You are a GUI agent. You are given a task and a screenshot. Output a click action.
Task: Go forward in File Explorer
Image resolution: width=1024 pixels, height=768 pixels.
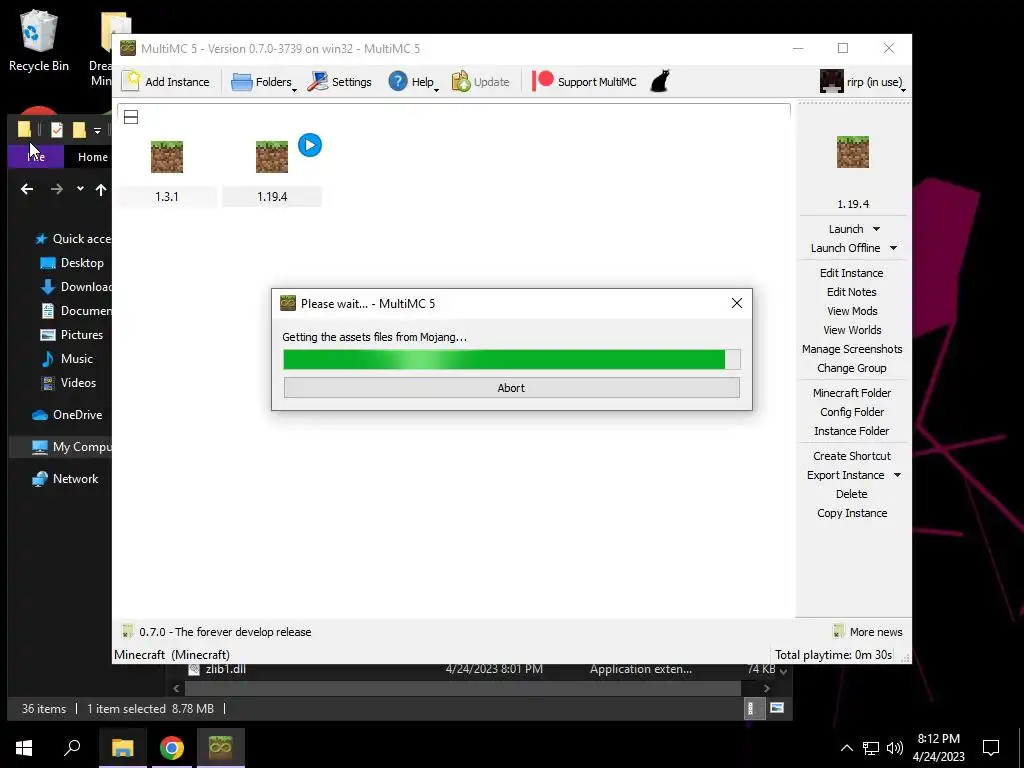57,189
